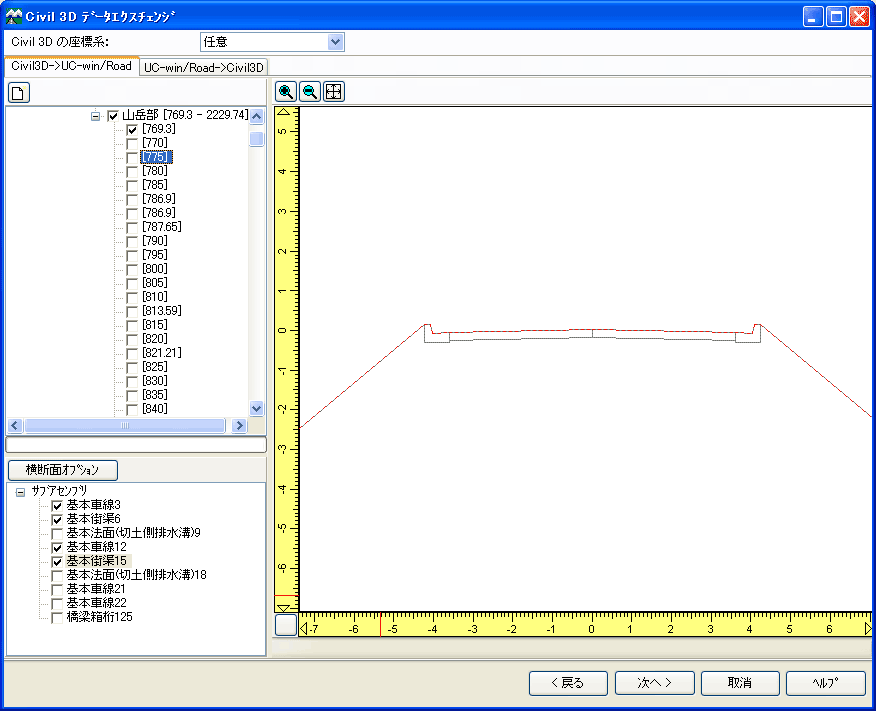Image resolution: width=876 pixels, height=711 pixels.
Task: Uncheck the 基本車線12 subassembly
Action: (57, 547)
